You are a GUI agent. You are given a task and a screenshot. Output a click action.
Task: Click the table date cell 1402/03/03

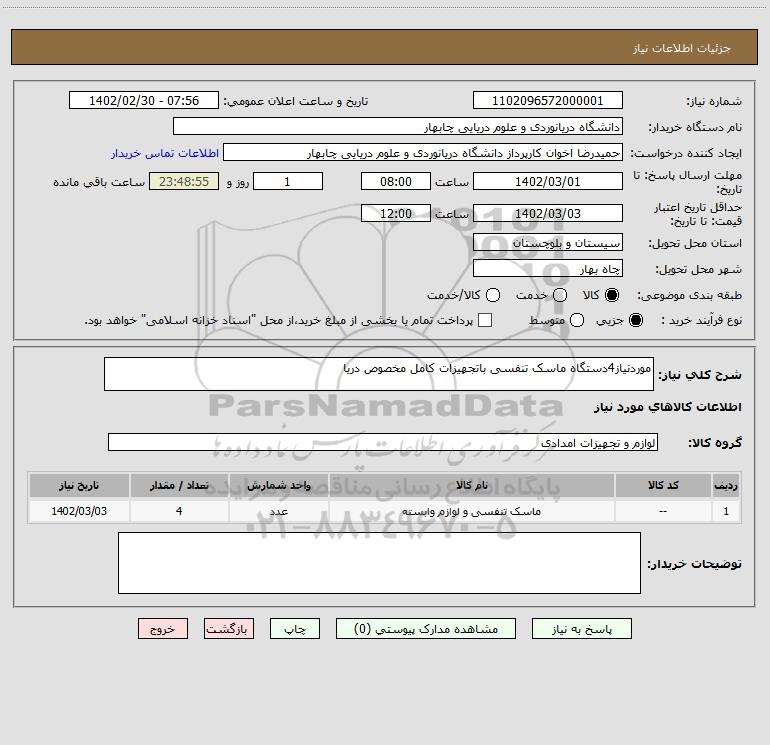tap(79, 511)
